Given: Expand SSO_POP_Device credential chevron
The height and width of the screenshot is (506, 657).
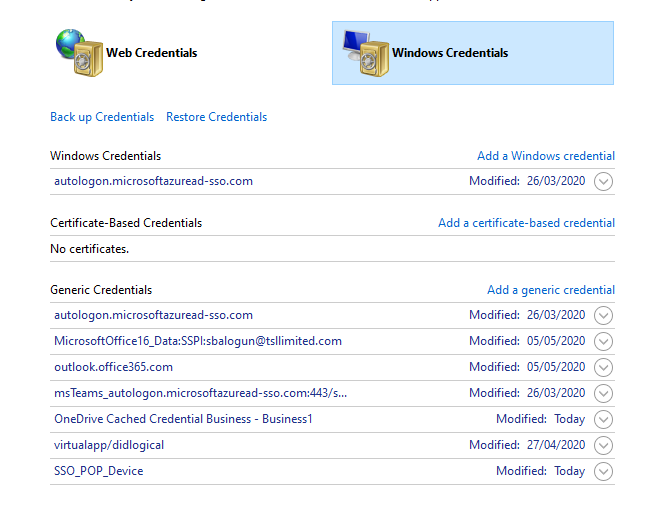Looking at the screenshot, I should click(603, 471).
